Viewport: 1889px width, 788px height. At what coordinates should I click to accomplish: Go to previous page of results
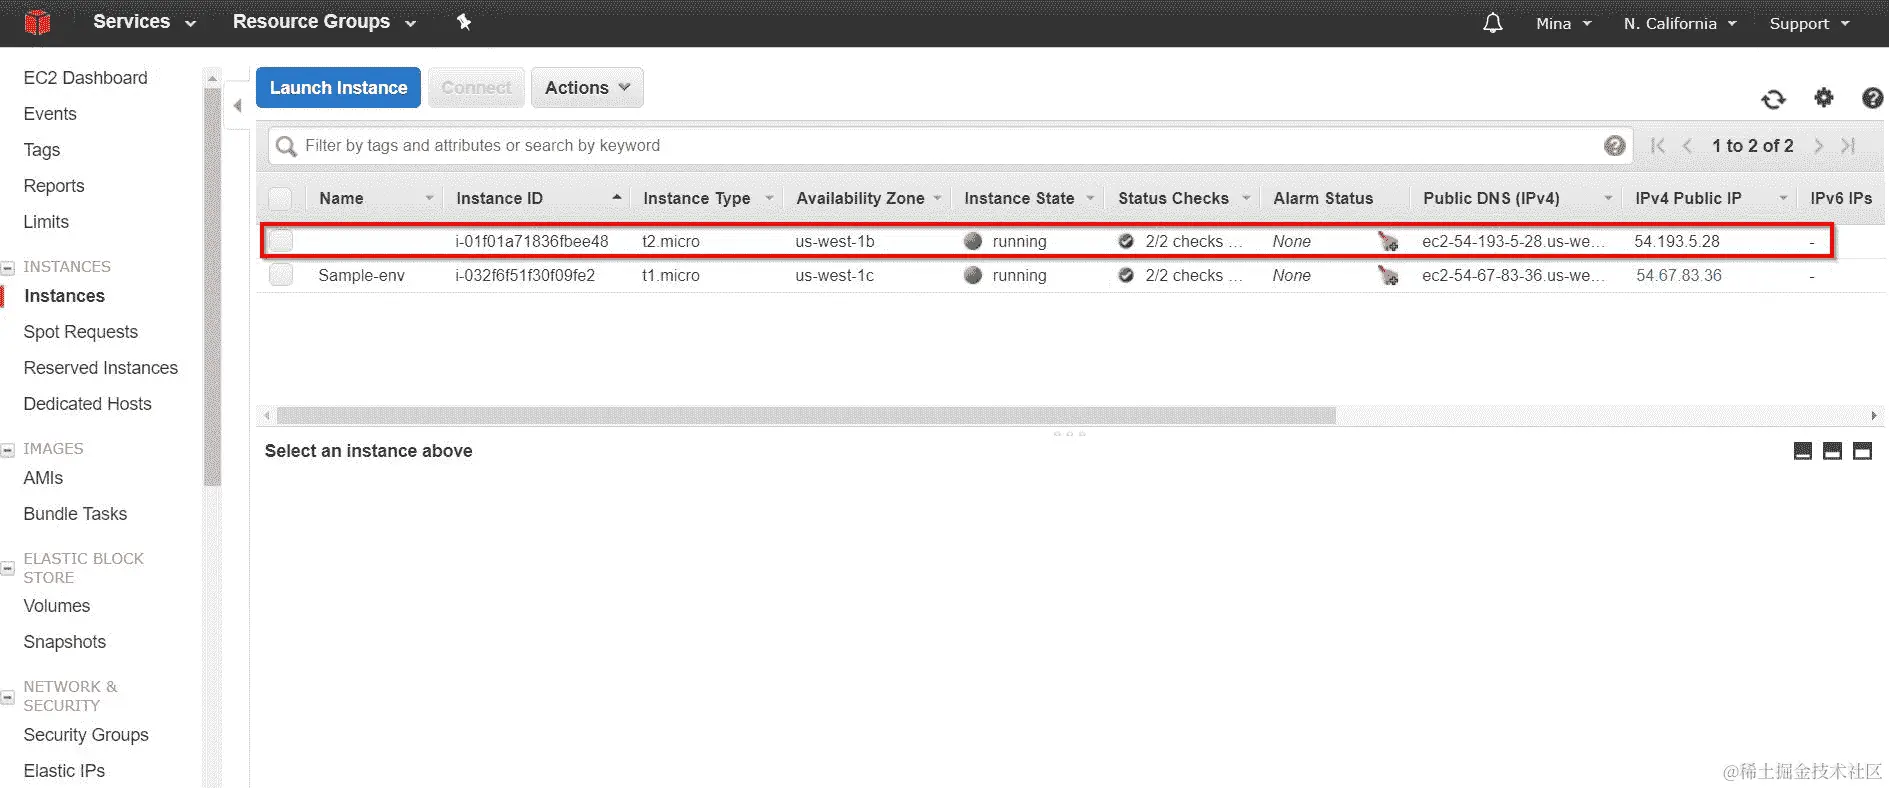tap(1687, 146)
